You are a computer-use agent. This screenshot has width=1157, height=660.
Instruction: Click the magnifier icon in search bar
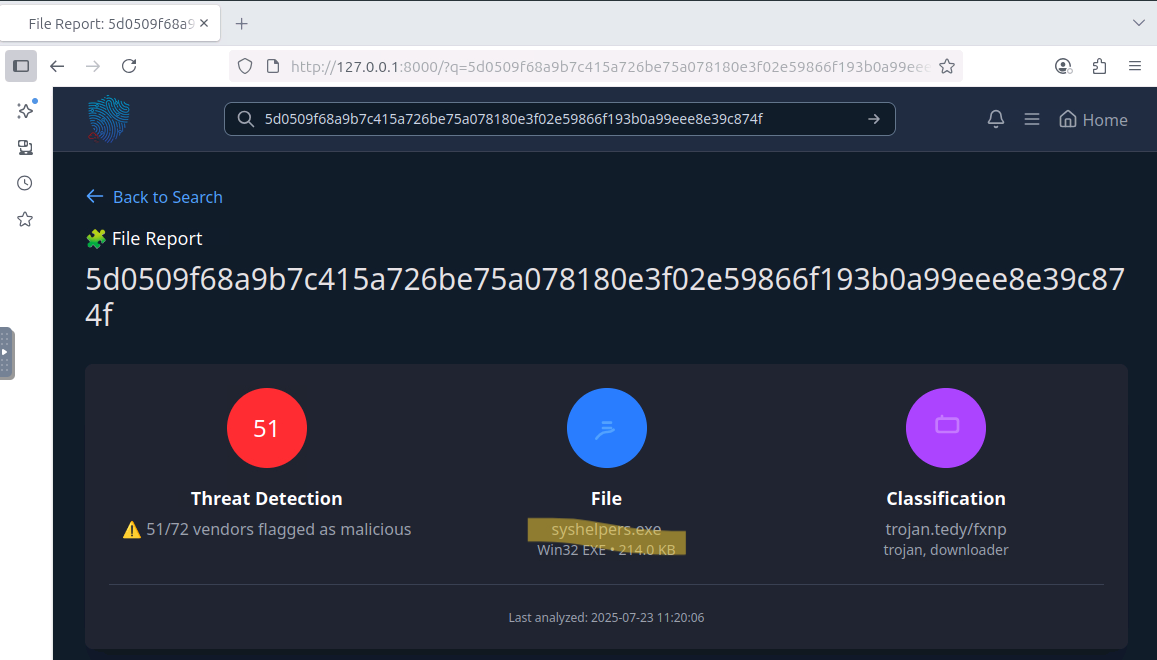click(x=246, y=119)
